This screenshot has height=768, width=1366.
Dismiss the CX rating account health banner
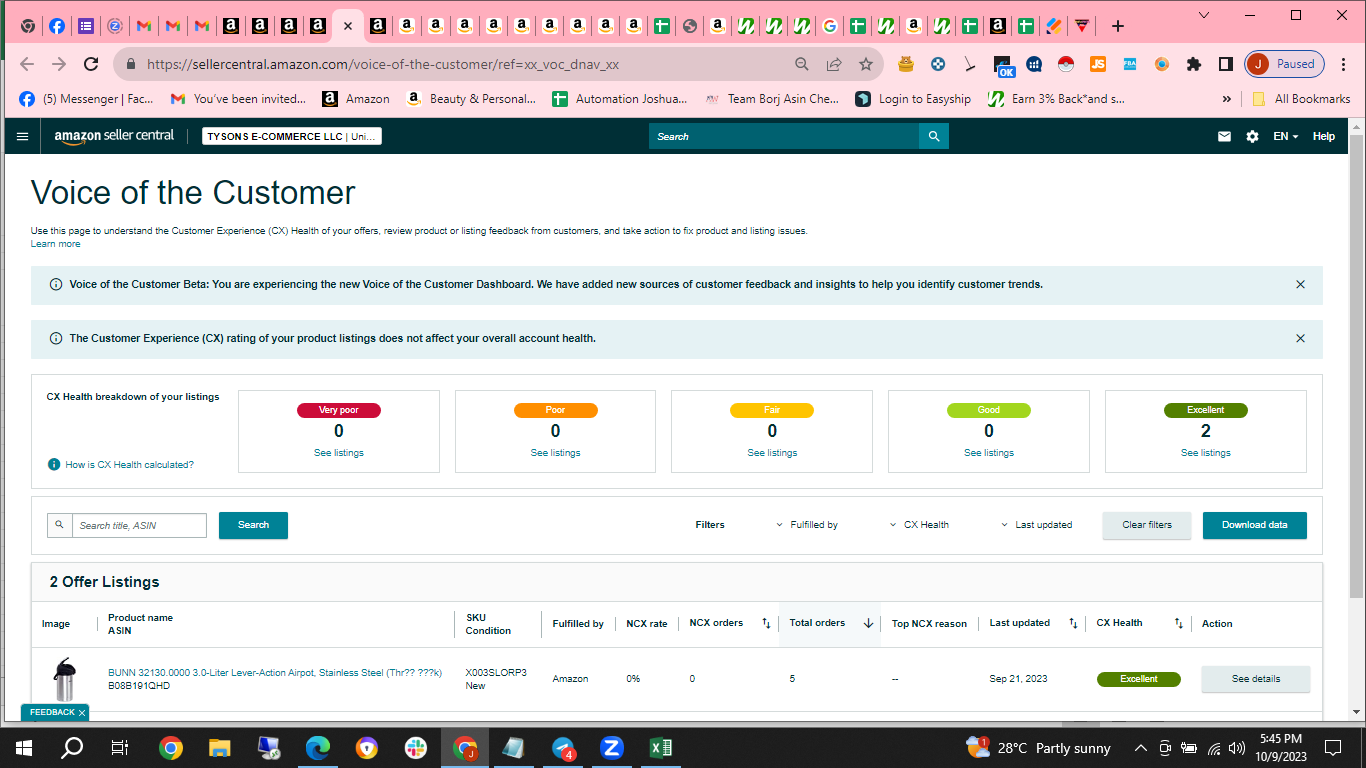coord(1300,338)
